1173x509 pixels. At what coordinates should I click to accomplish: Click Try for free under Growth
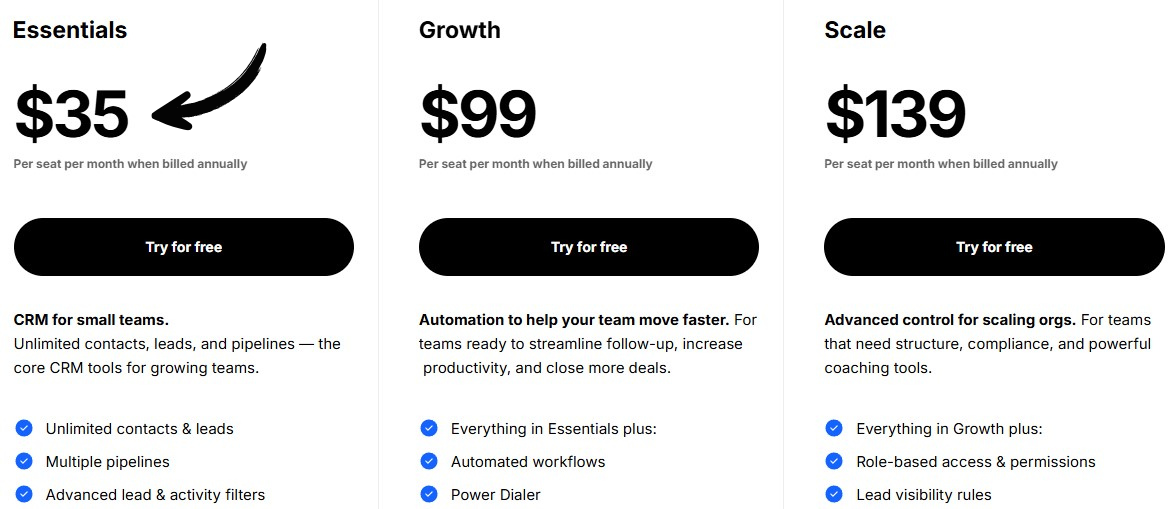click(x=589, y=247)
